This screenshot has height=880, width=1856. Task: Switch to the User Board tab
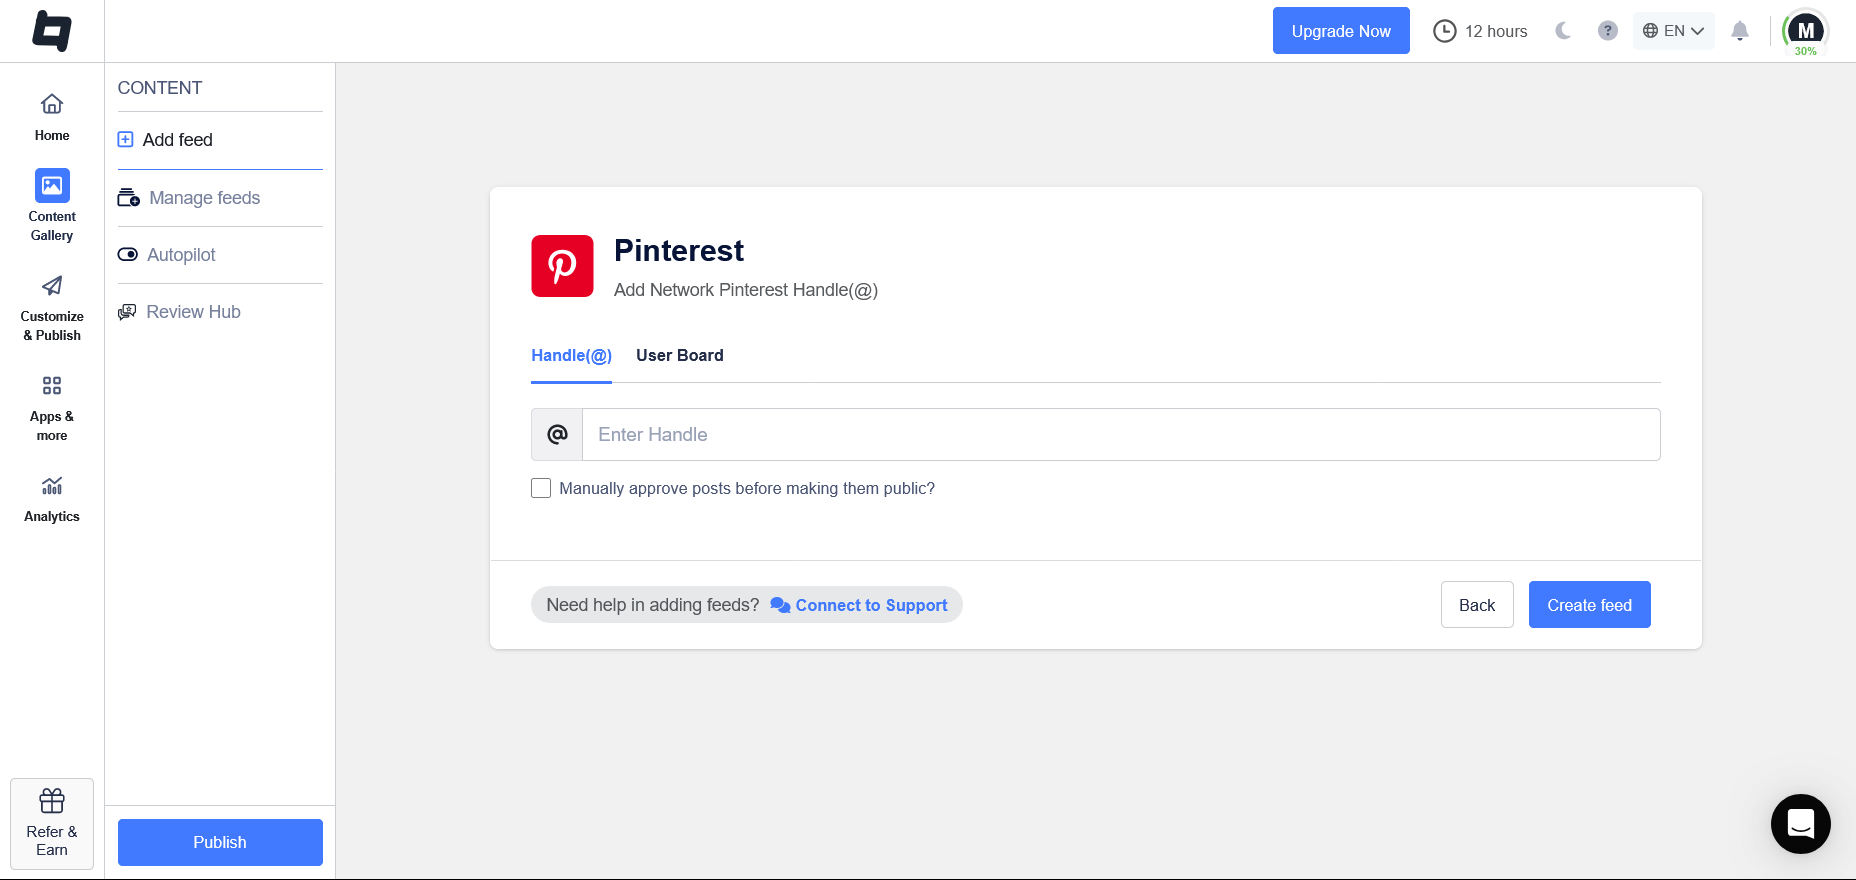[x=680, y=356]
